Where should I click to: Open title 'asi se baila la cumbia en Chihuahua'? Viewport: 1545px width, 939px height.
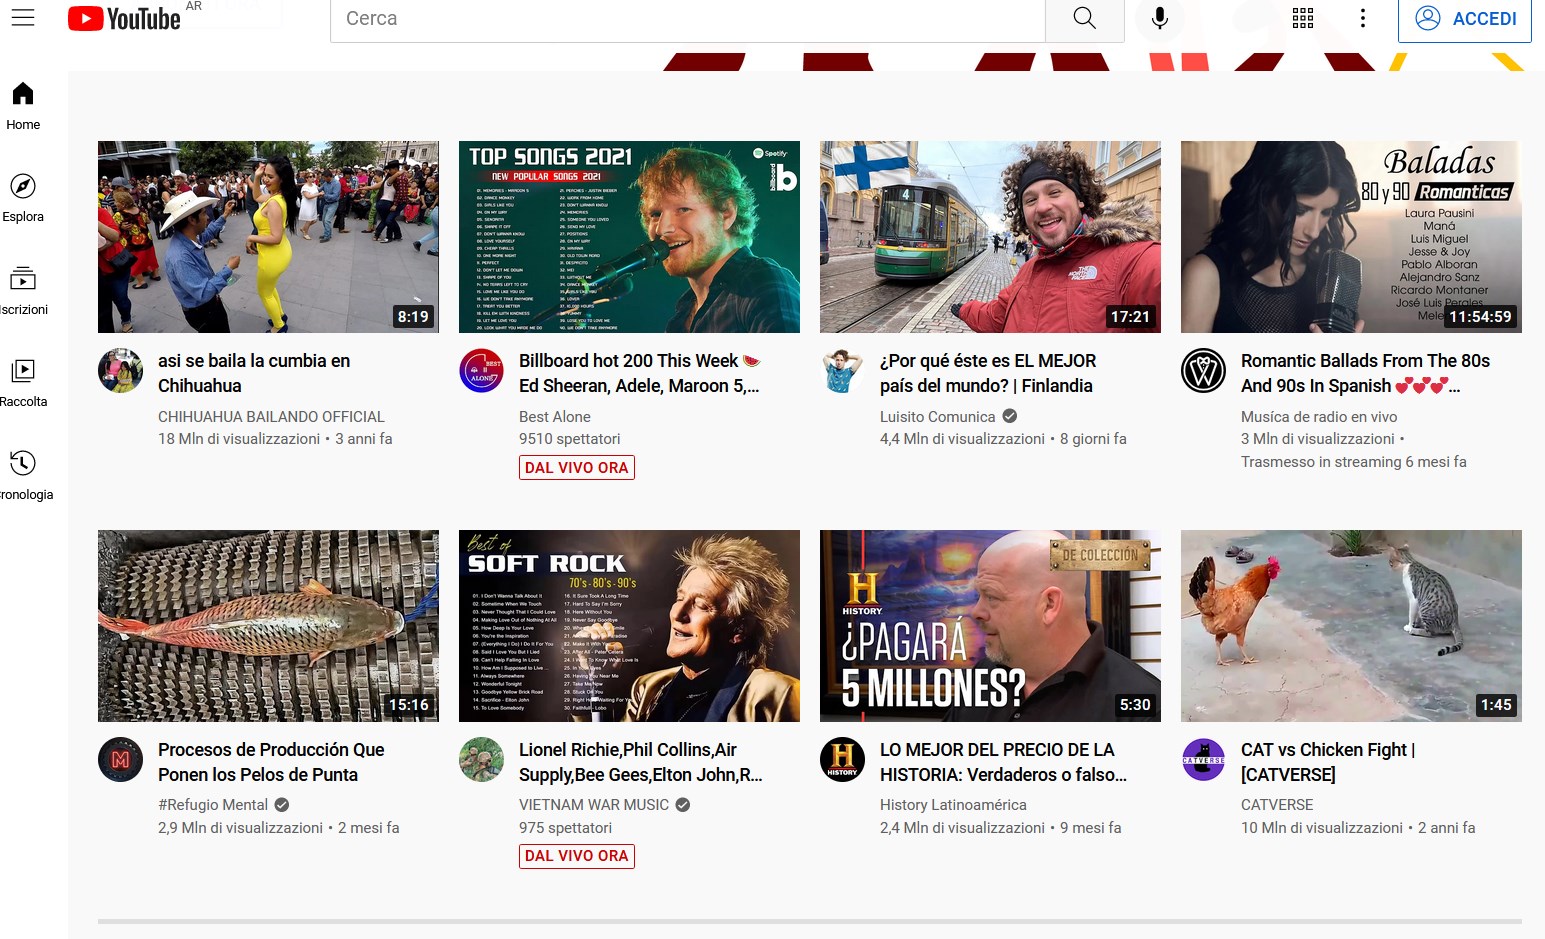254,373
